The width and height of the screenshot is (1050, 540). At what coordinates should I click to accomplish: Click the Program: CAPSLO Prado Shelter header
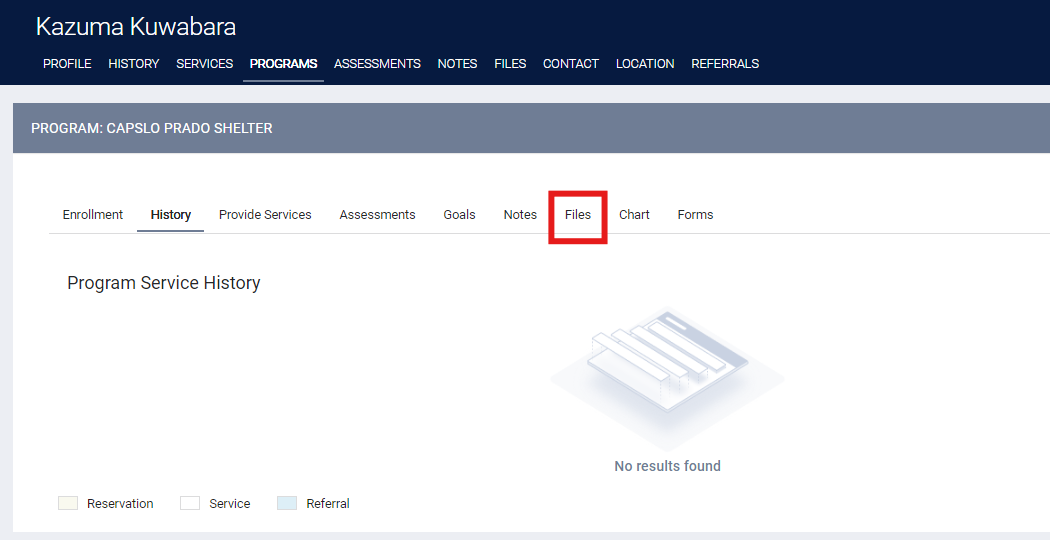point(152,128)
